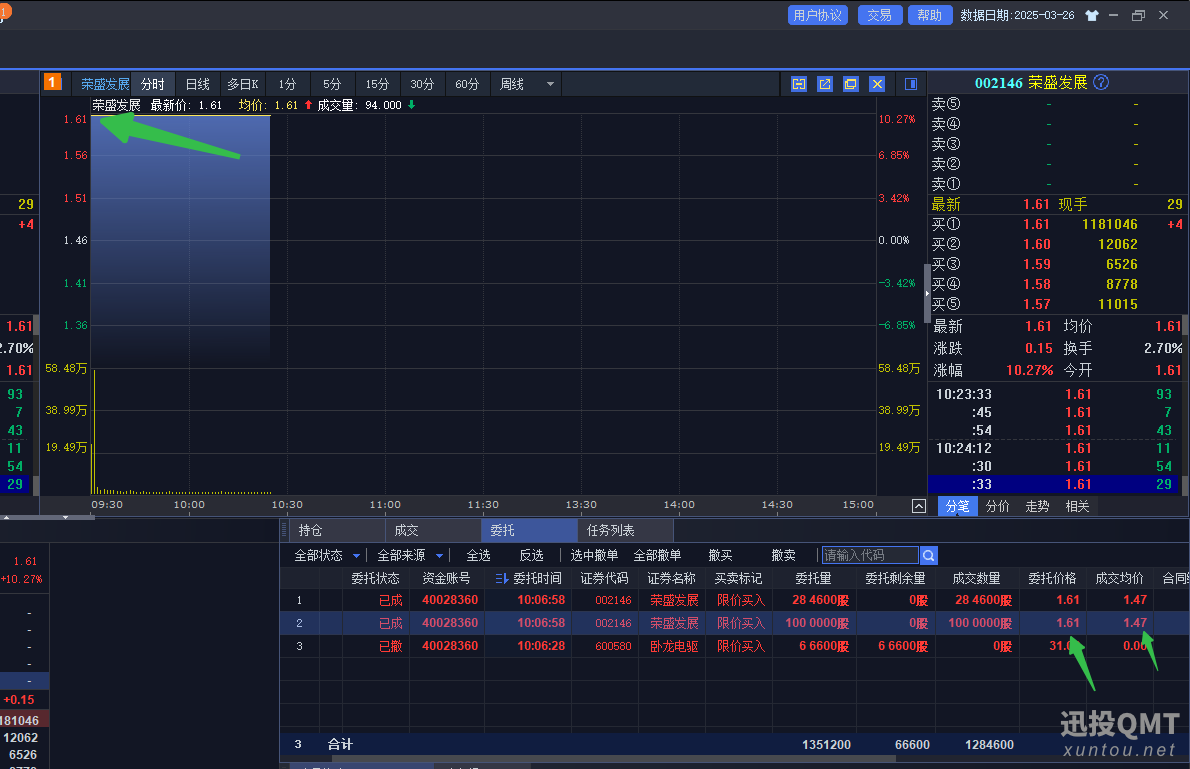Switch chart to 日线 view

click(x=197, y=84)
